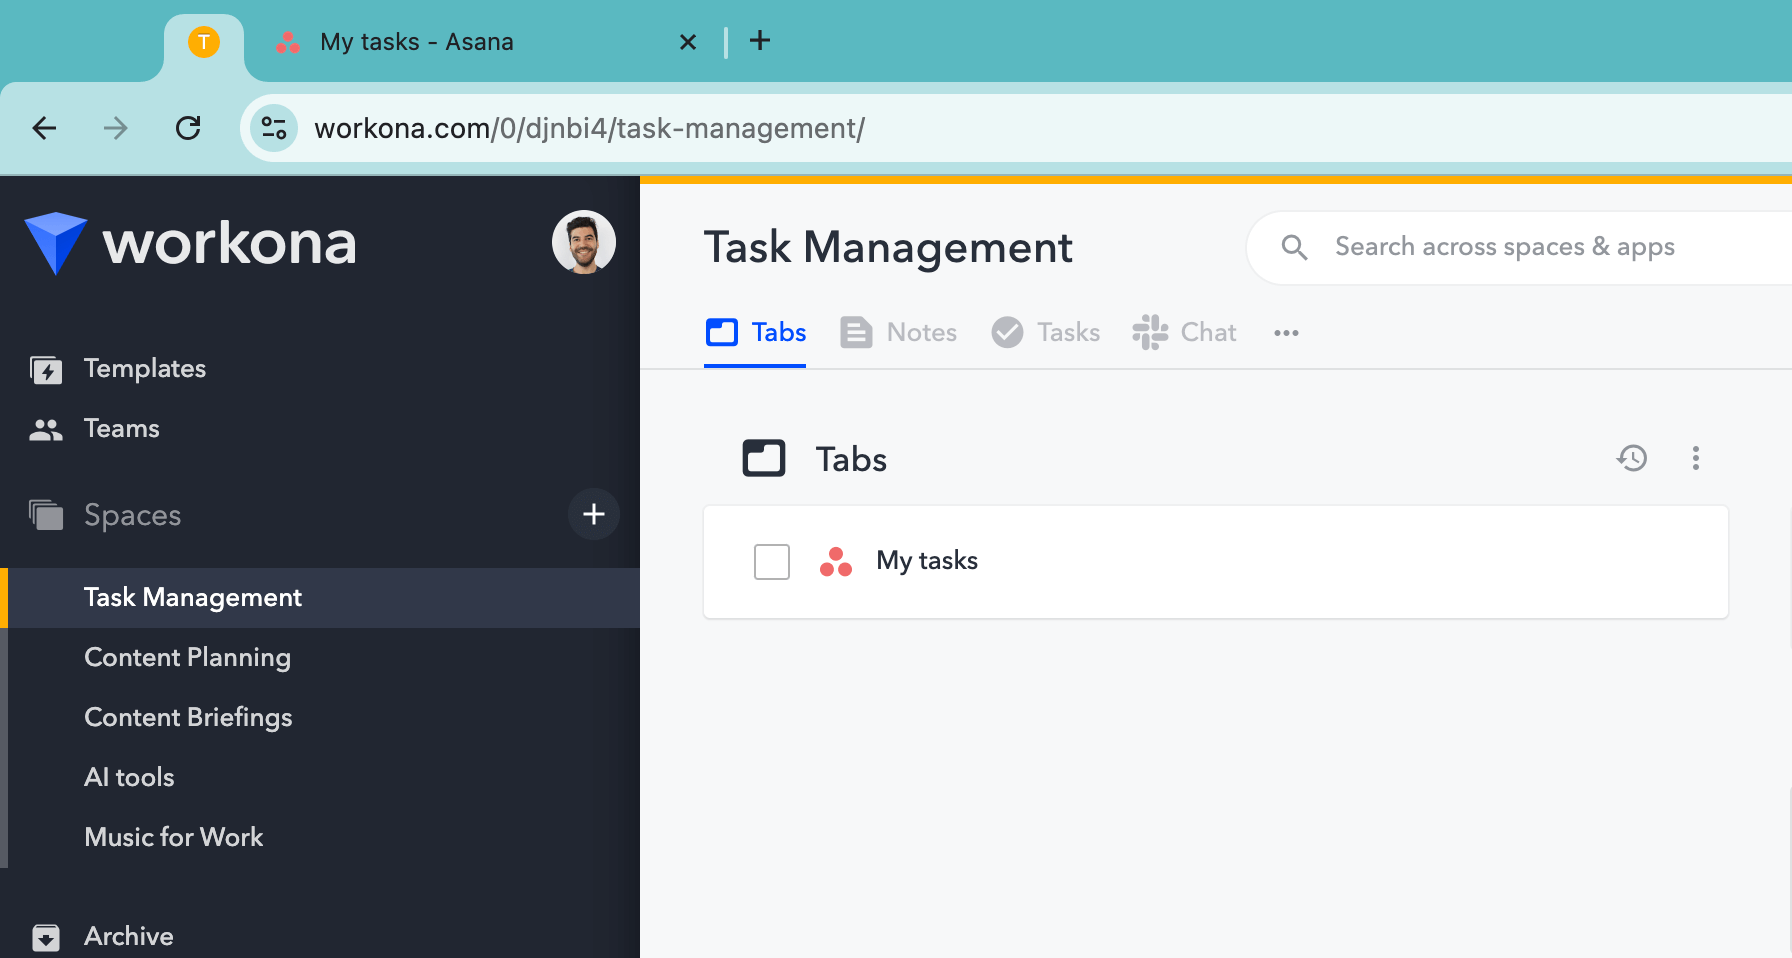Add a new space with plus button

tap(594, 514)
